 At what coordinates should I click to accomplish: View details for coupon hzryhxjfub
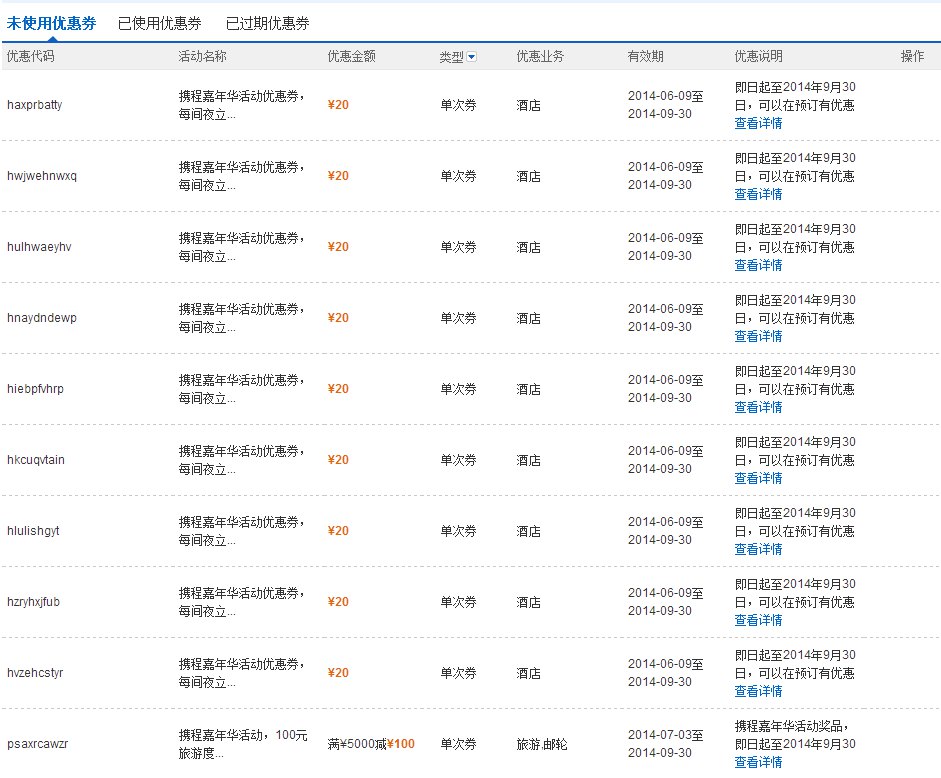pyautogui.click(x=758, y=620)
